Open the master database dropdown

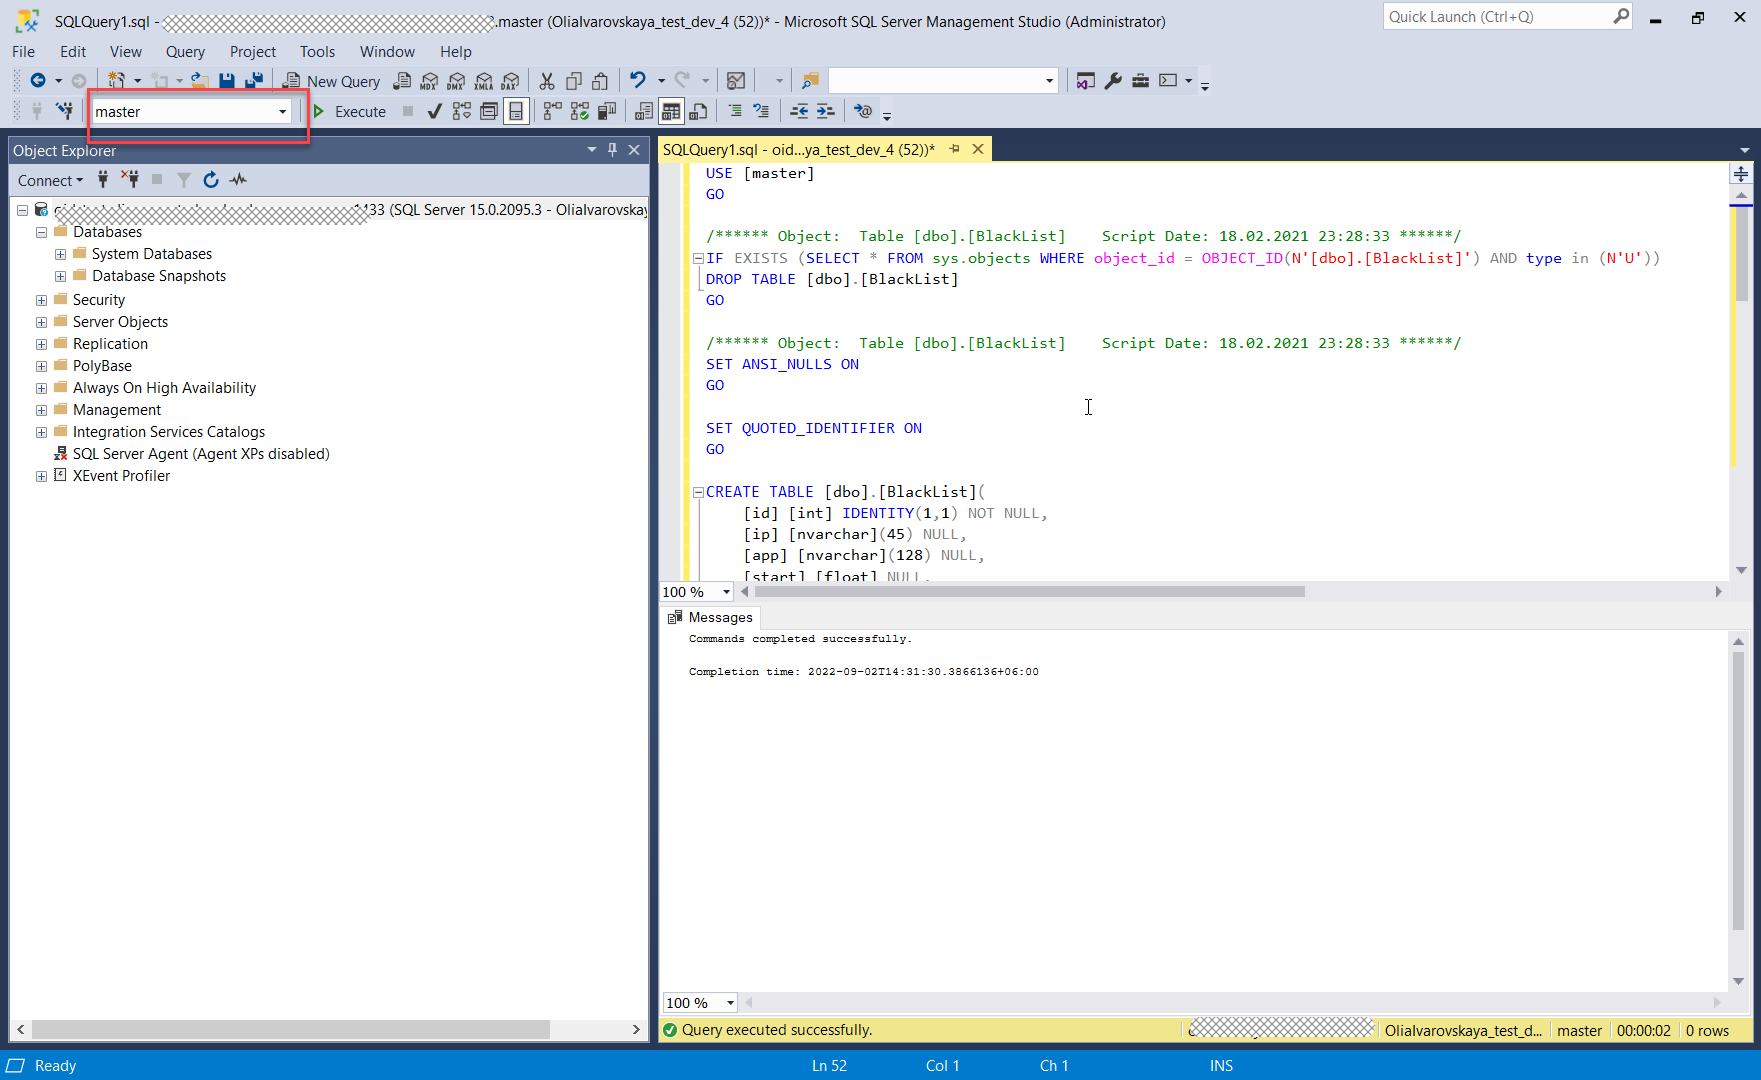tap(282, 112)
